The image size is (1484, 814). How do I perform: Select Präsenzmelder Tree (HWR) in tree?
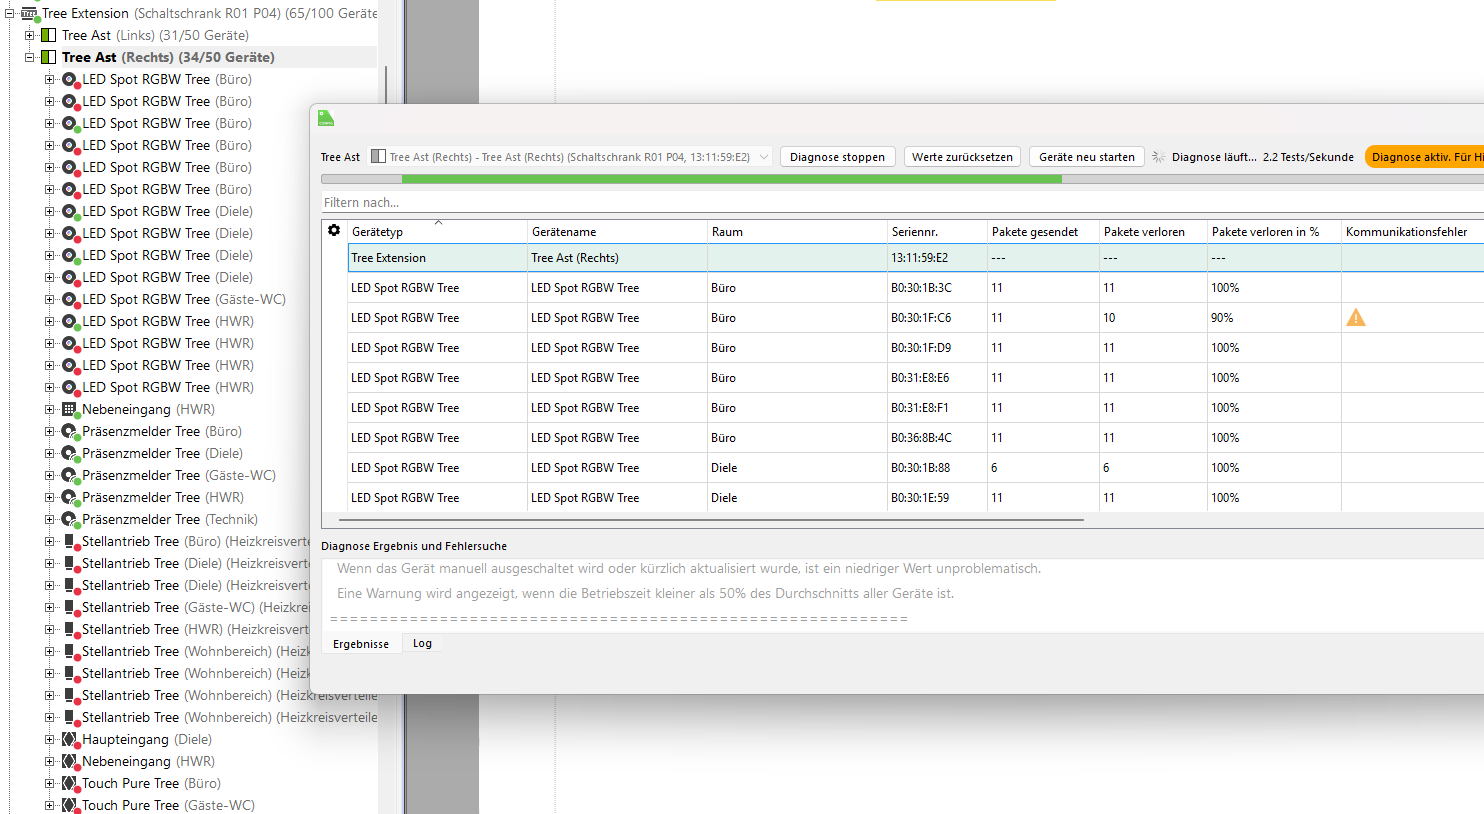[x=163, y=497]
